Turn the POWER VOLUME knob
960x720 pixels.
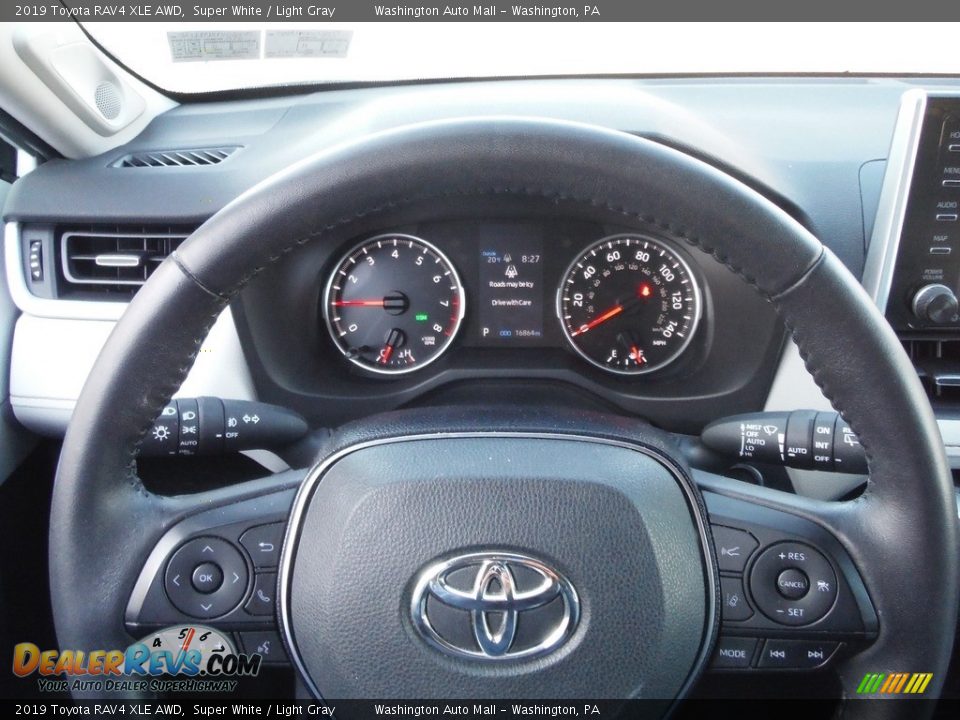tap(934, 303)
